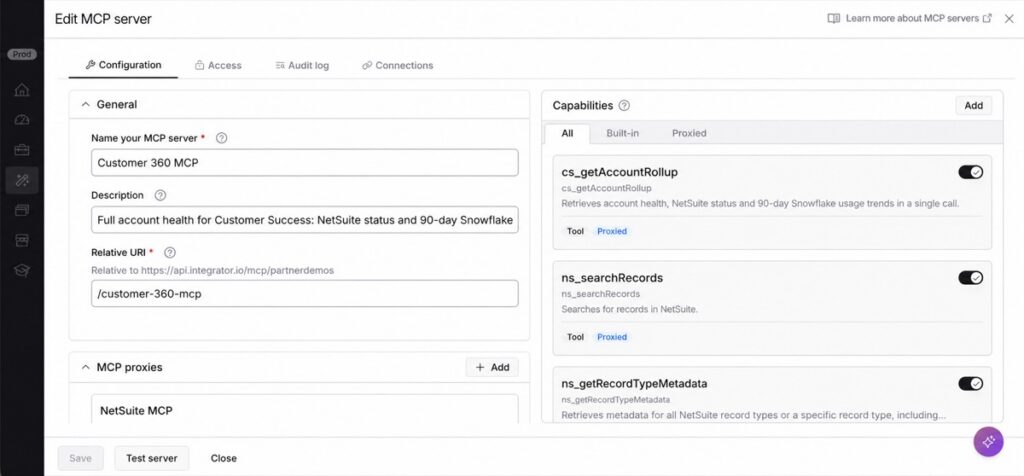This screenshot has width=1024, height=476.
Task: Open Home icon in left sidebar
Action: [22, 90]
